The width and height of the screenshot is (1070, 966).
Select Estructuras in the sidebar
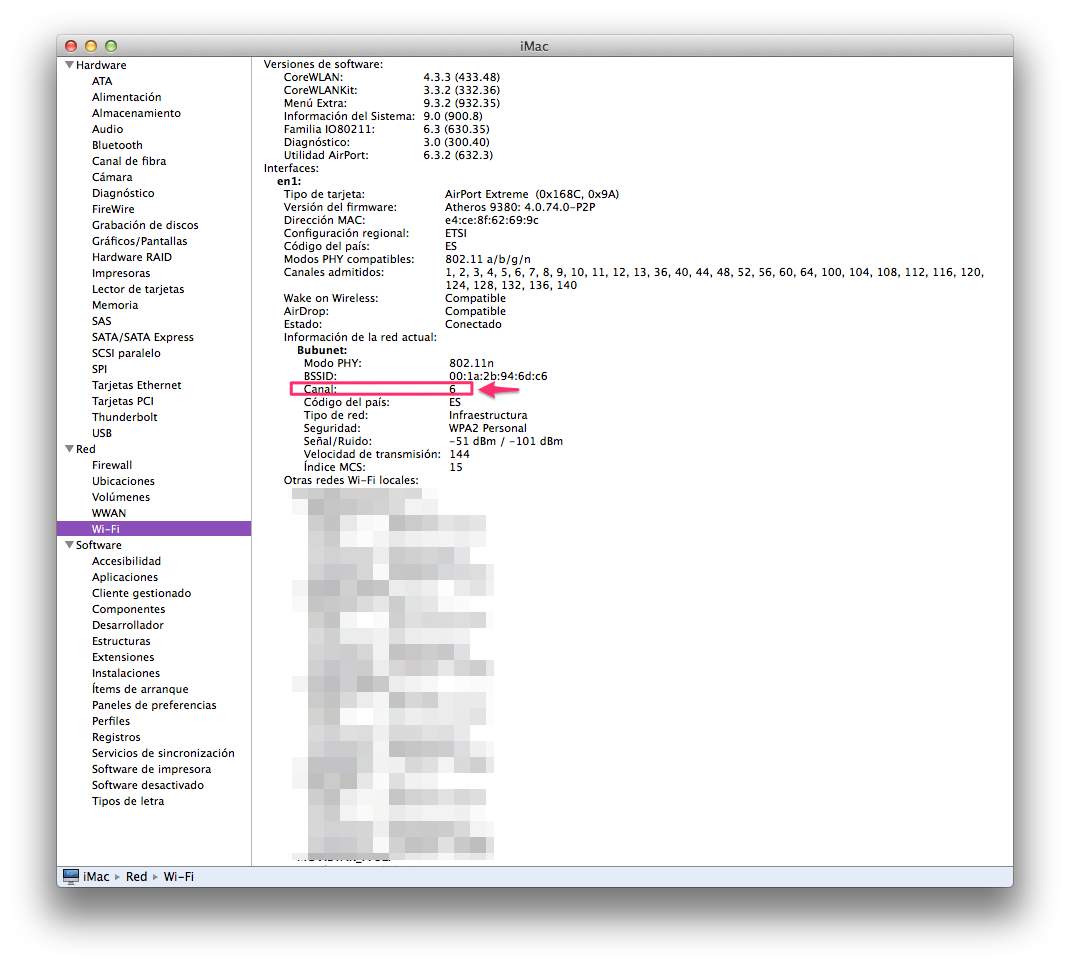tap(121, 641)
